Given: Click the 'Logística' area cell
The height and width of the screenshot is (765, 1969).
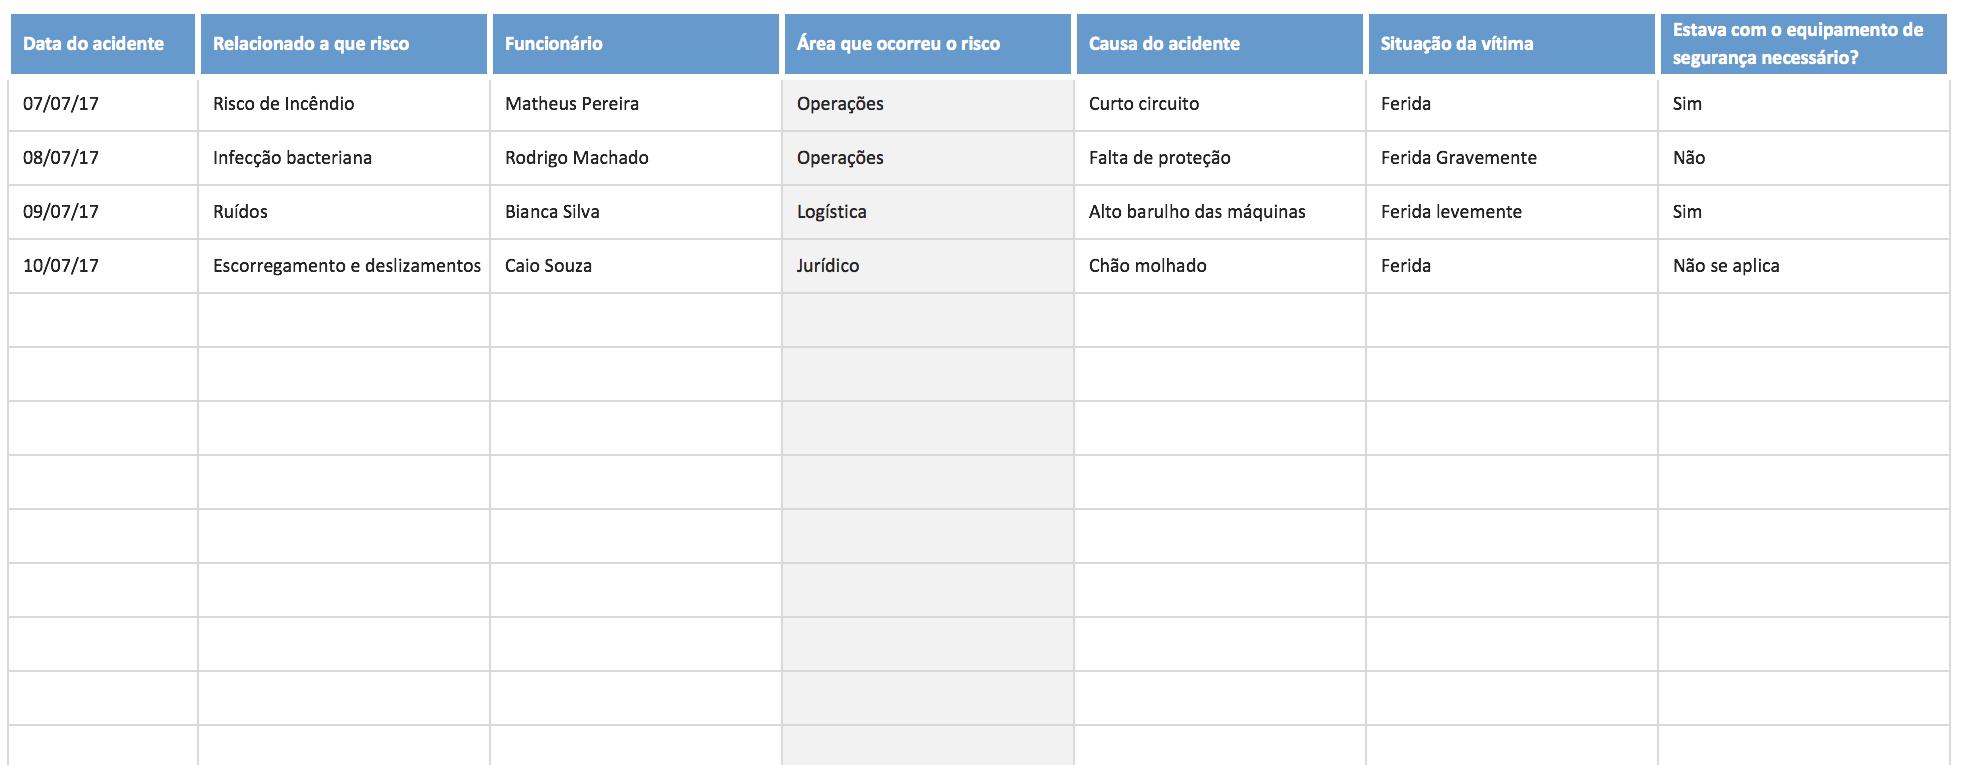Looking at the screenshot, I should coord(927,212).
